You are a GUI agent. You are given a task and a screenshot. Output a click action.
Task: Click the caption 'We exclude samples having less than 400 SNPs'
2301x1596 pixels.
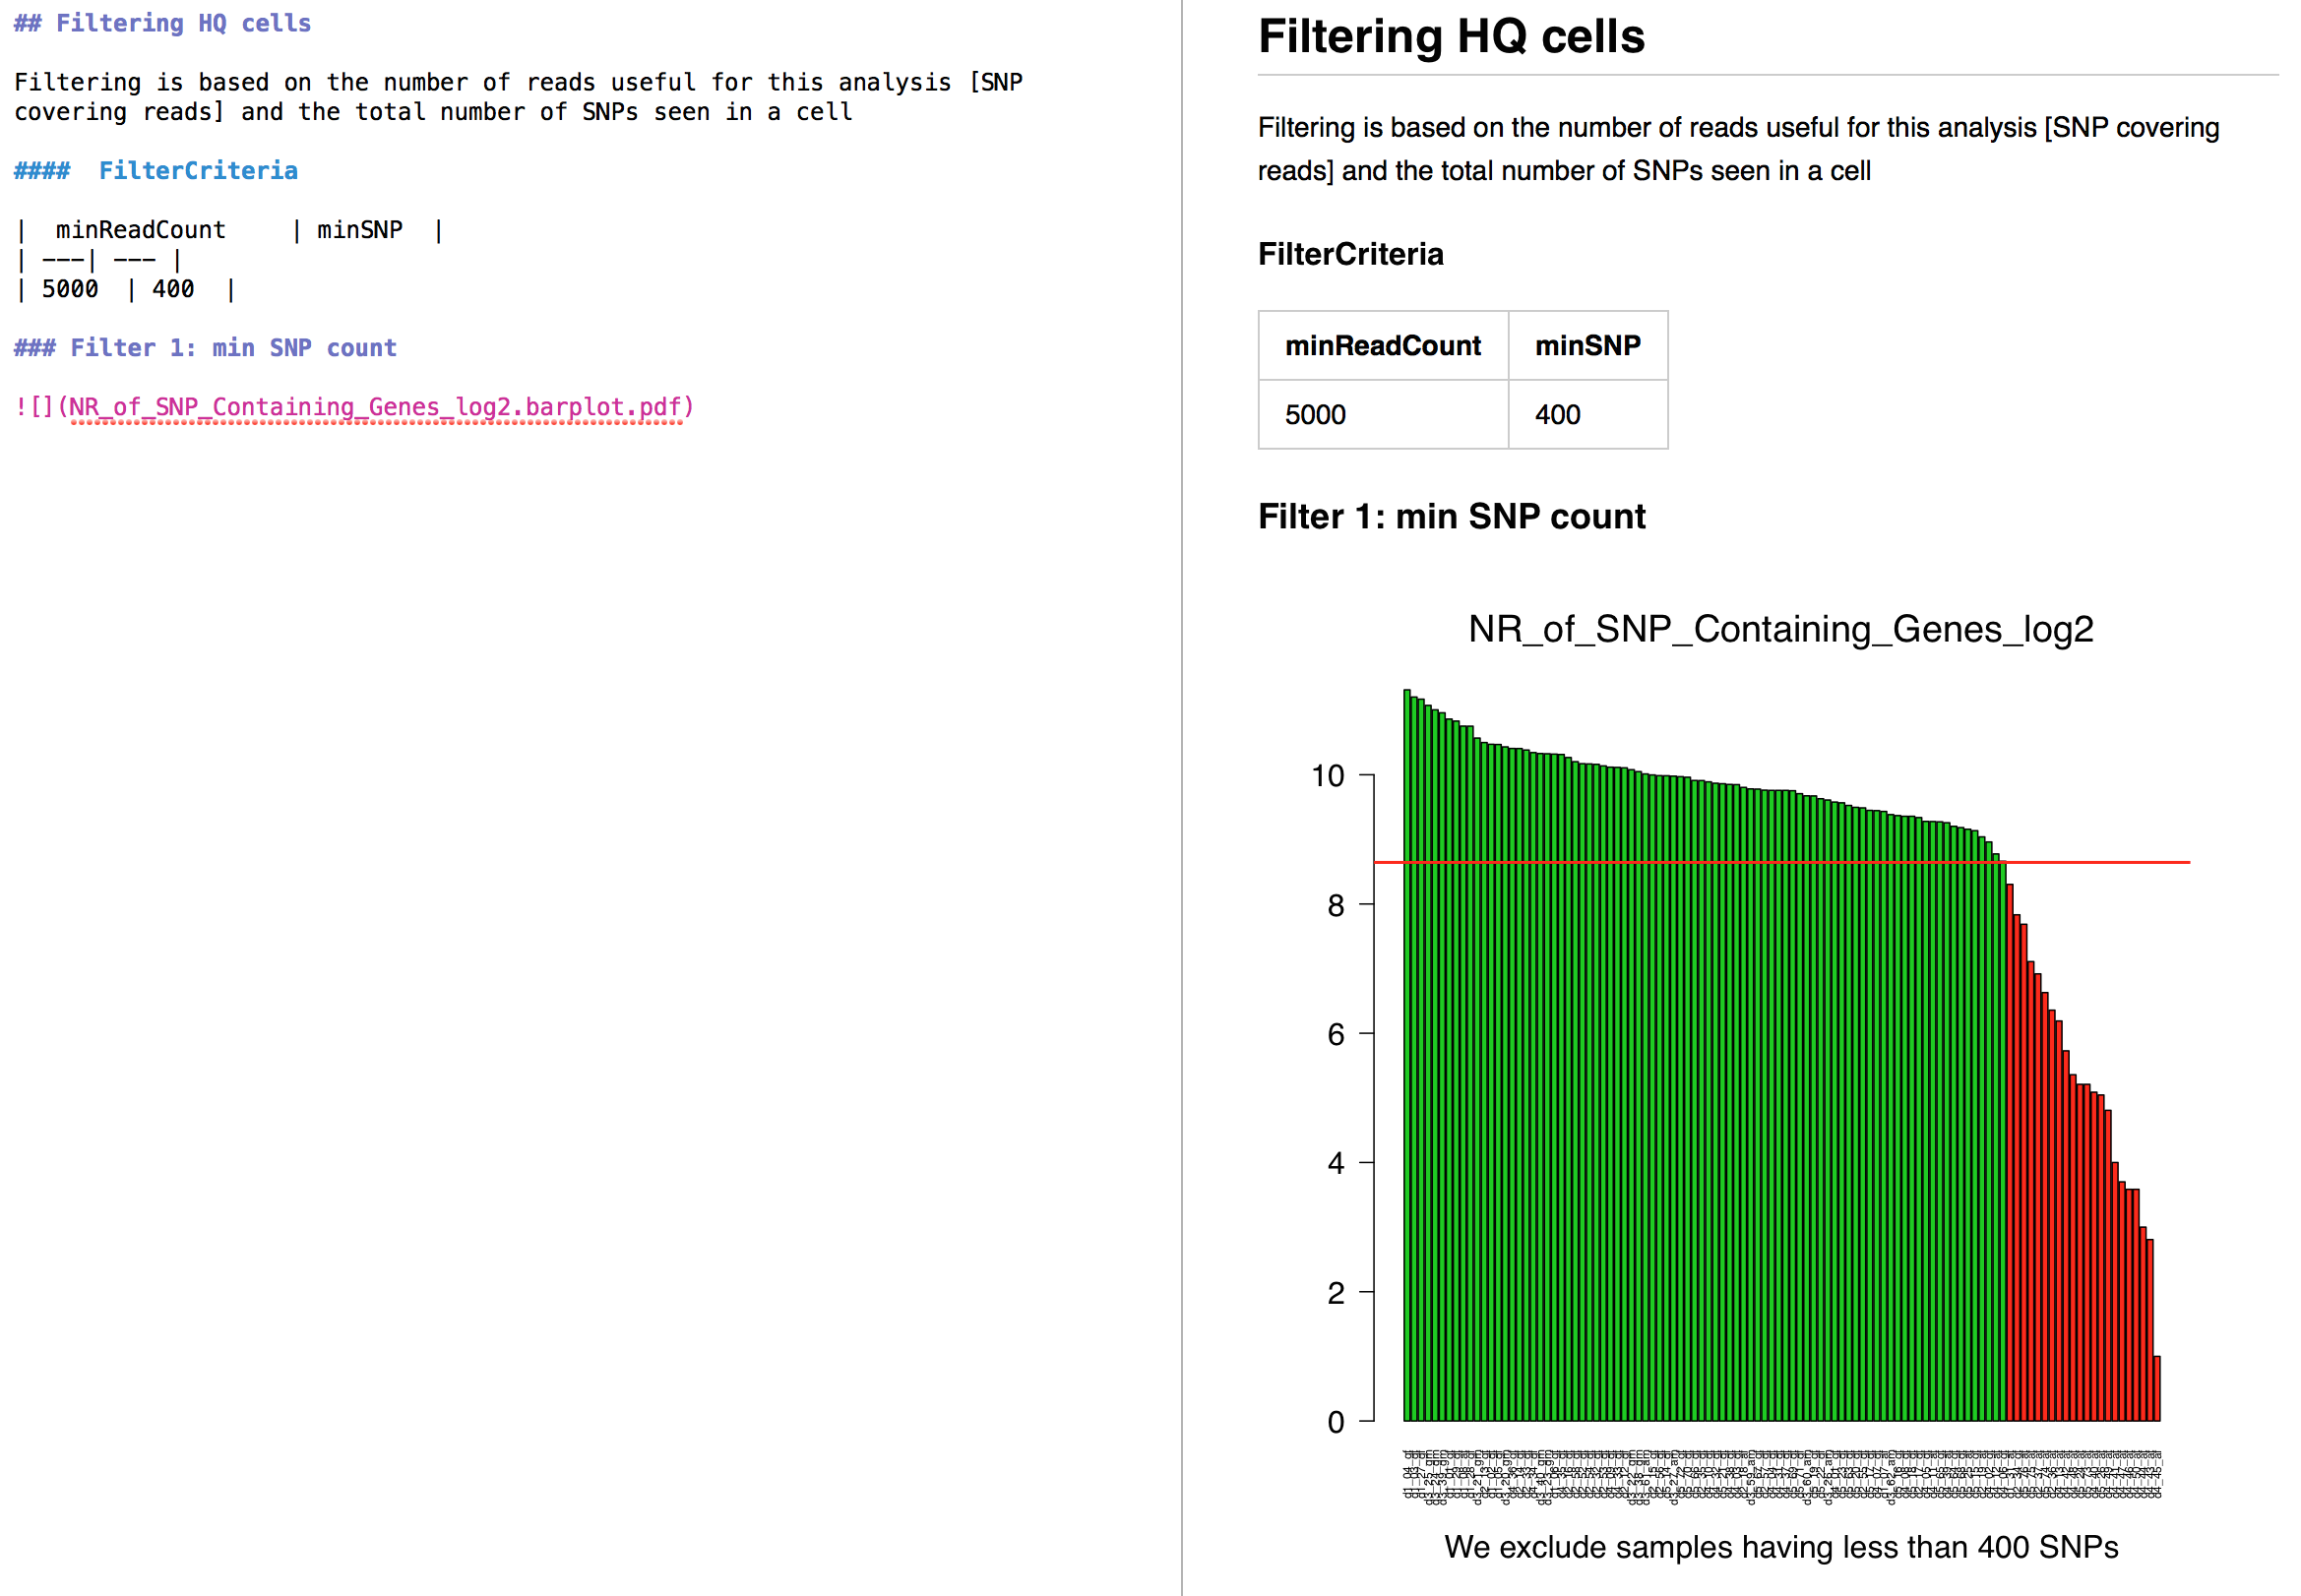click(1781, 1547)
